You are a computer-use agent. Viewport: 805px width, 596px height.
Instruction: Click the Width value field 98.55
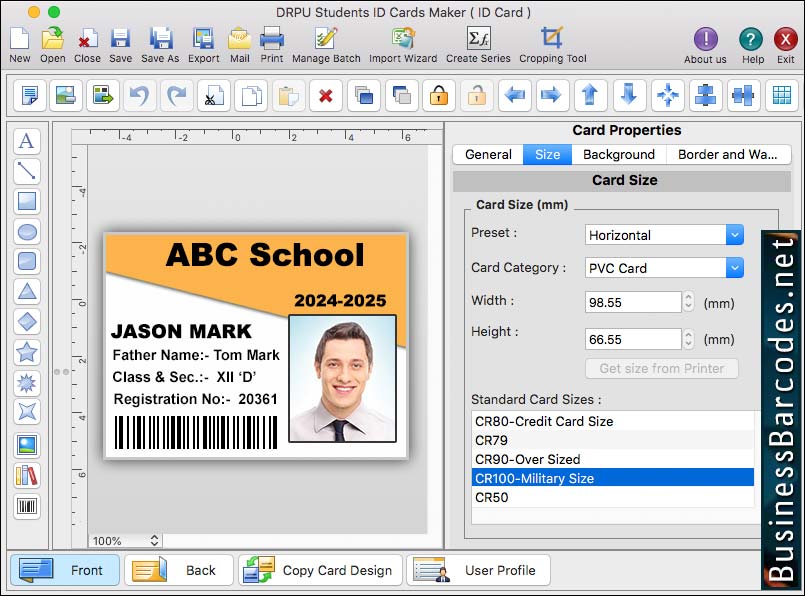point(633,302)
